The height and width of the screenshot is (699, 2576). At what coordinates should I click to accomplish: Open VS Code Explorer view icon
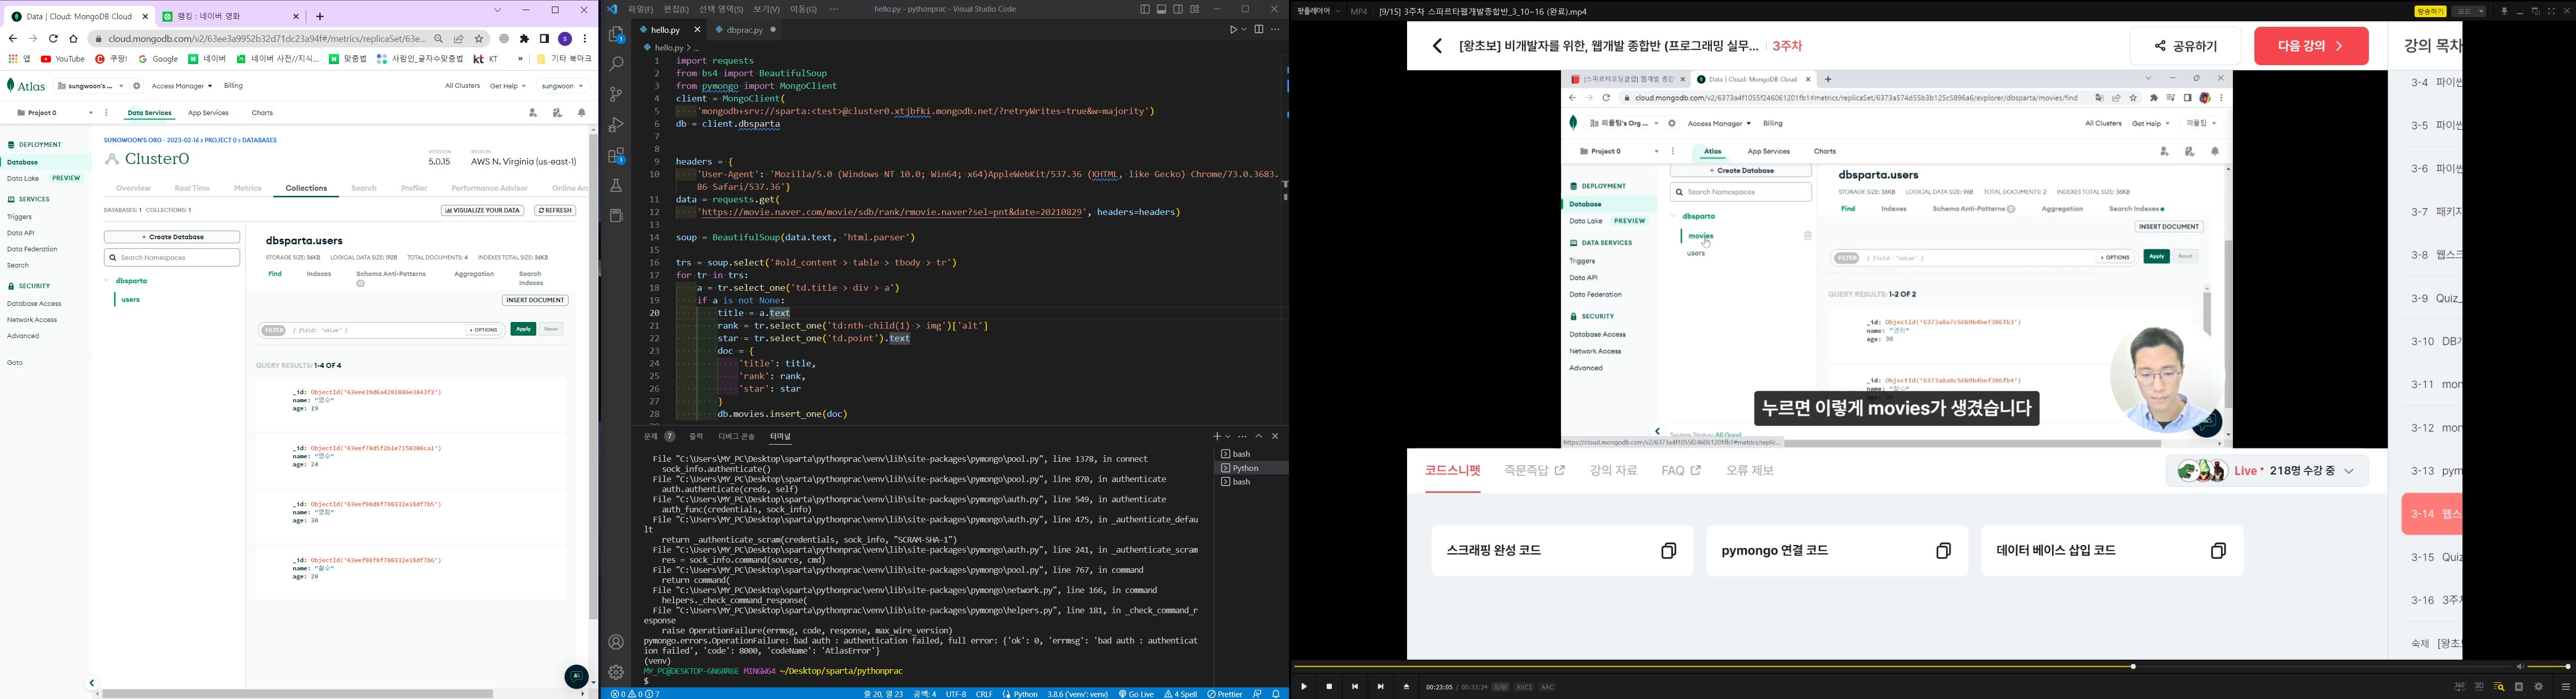[x=616, y=35]
